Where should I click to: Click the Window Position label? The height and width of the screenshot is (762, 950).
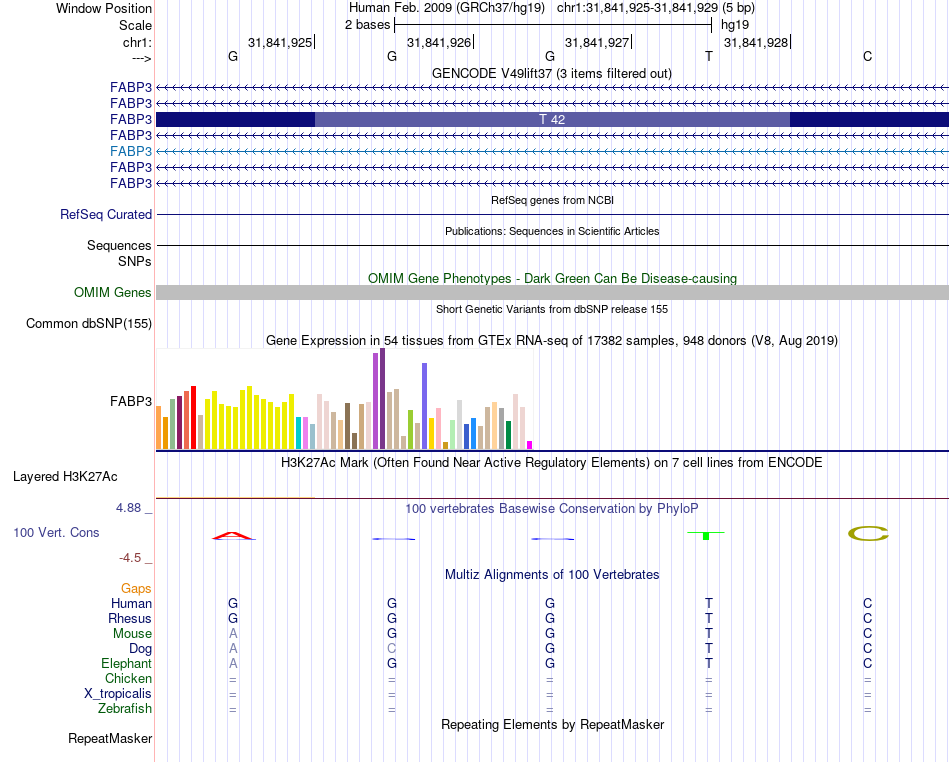[104, 8]
